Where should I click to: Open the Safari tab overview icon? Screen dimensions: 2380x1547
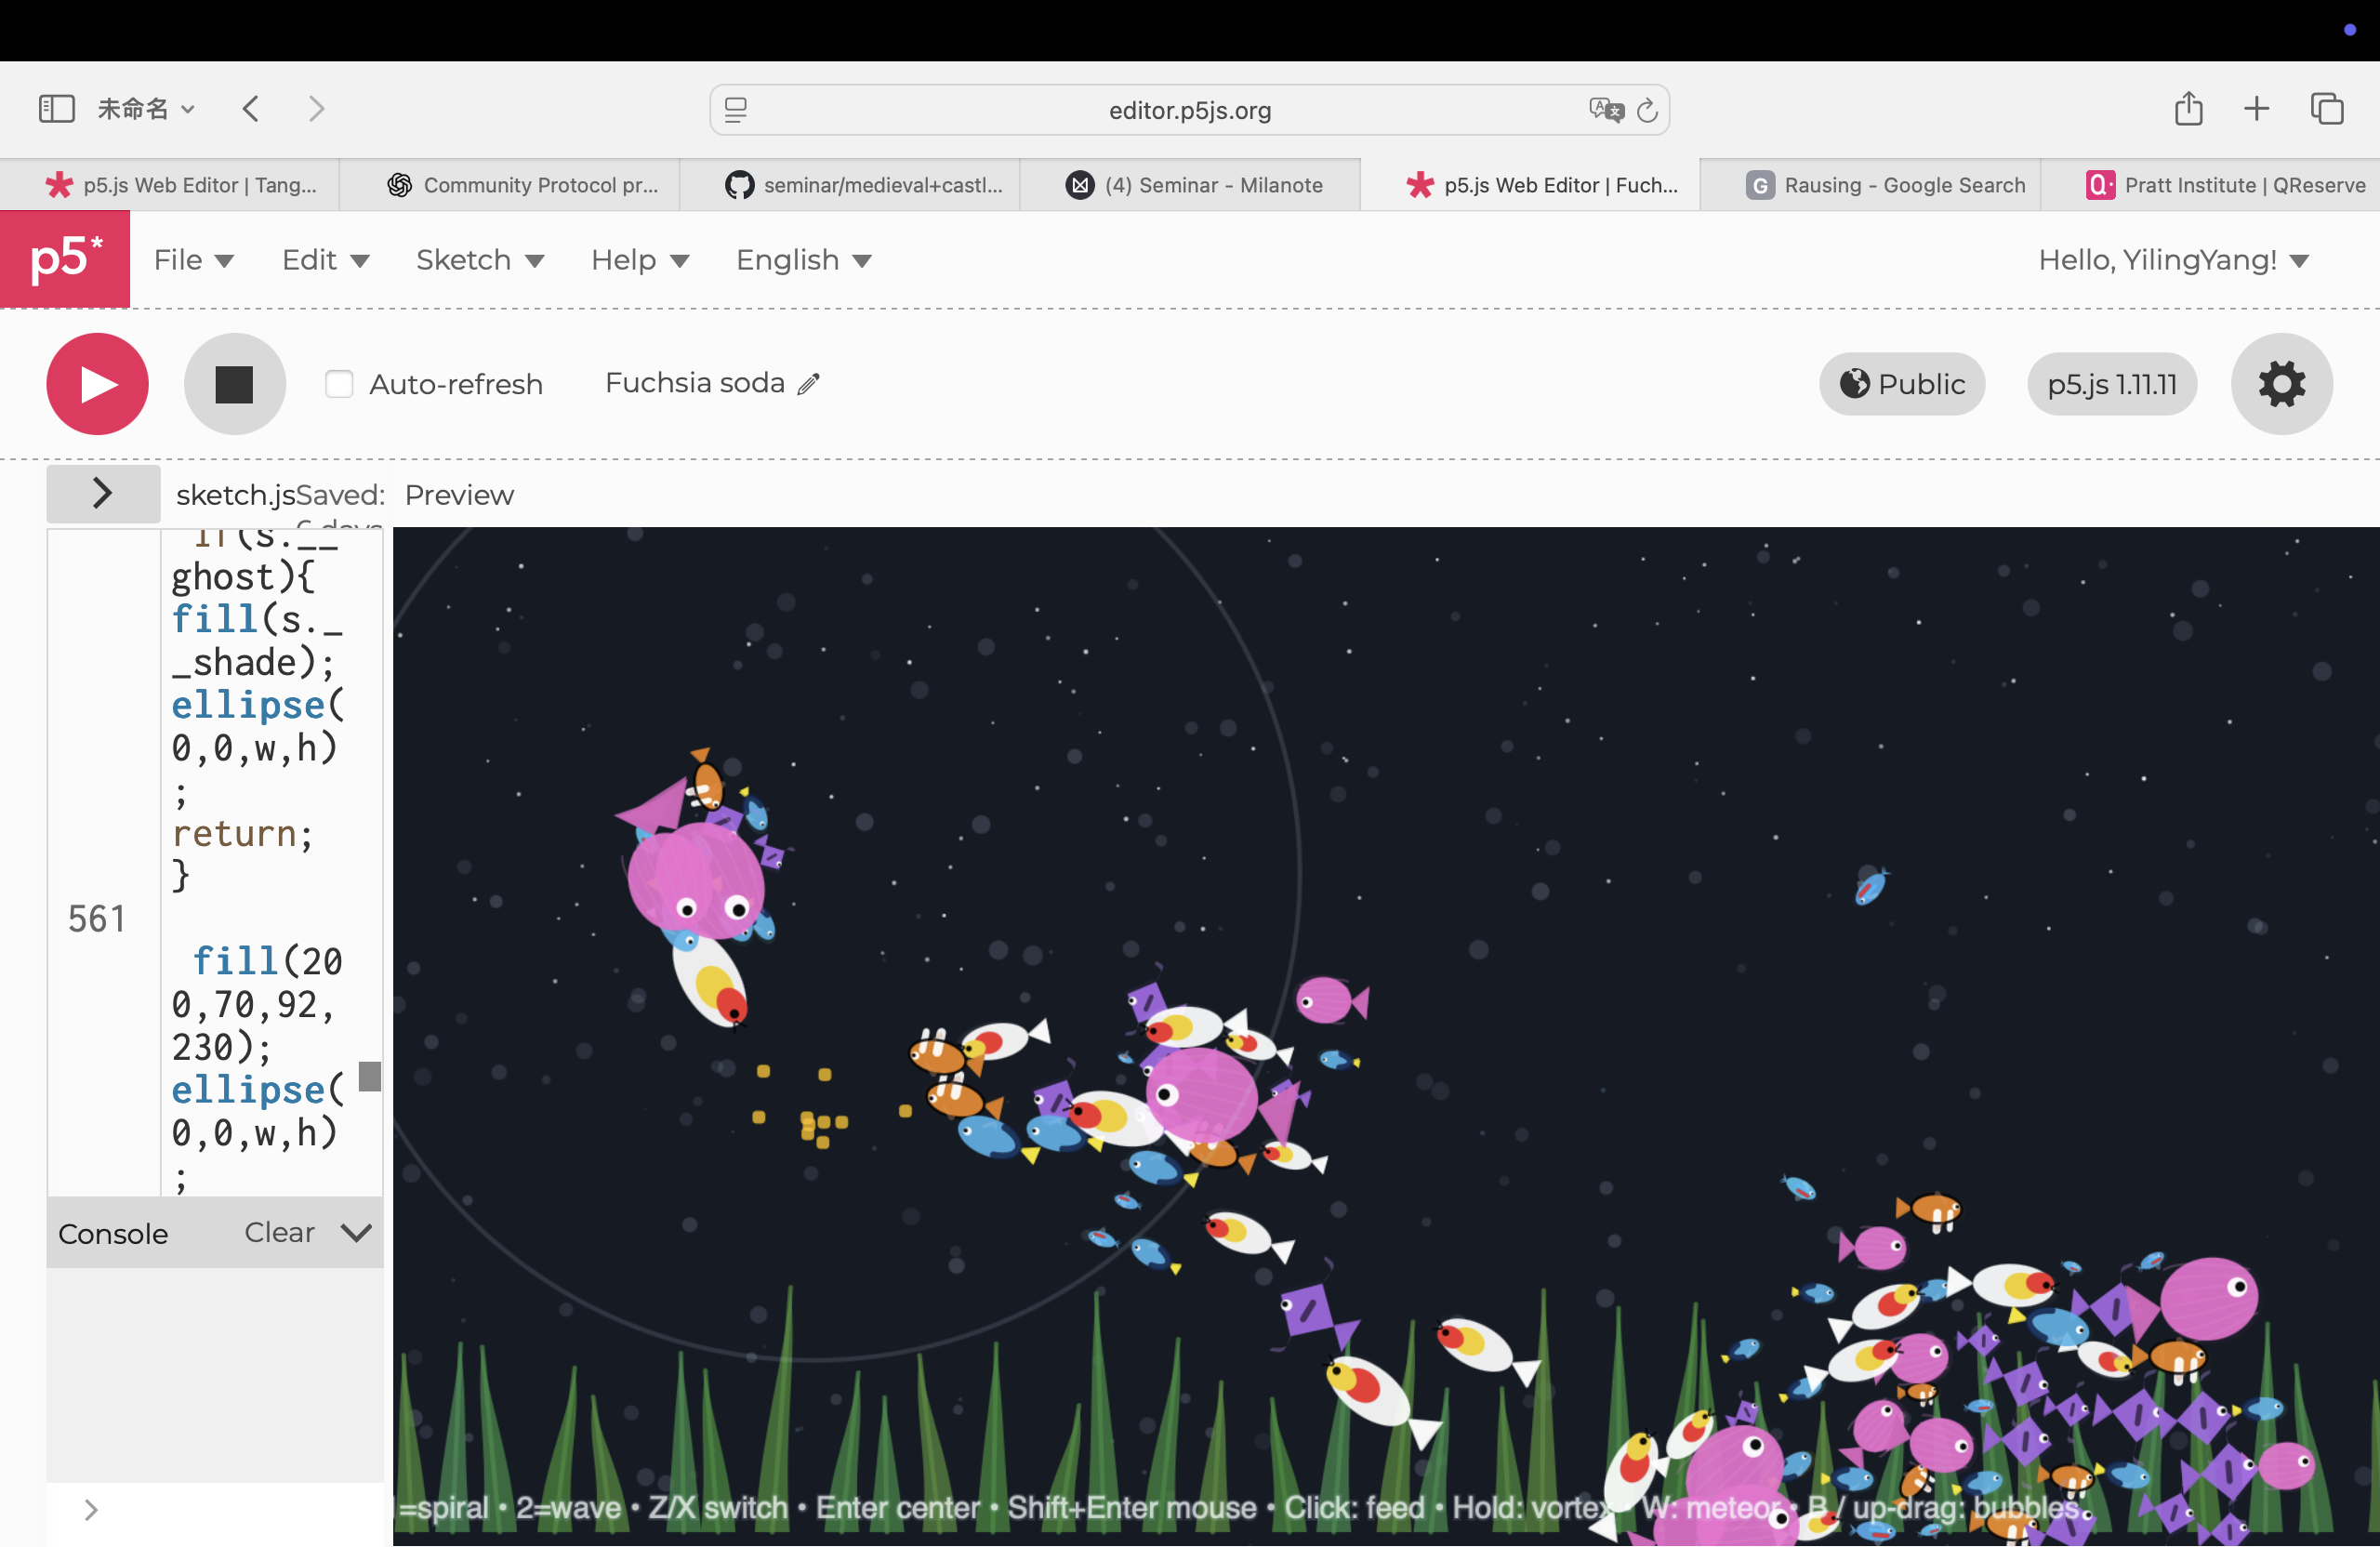pyautogui.click(x=2327, y=108)
